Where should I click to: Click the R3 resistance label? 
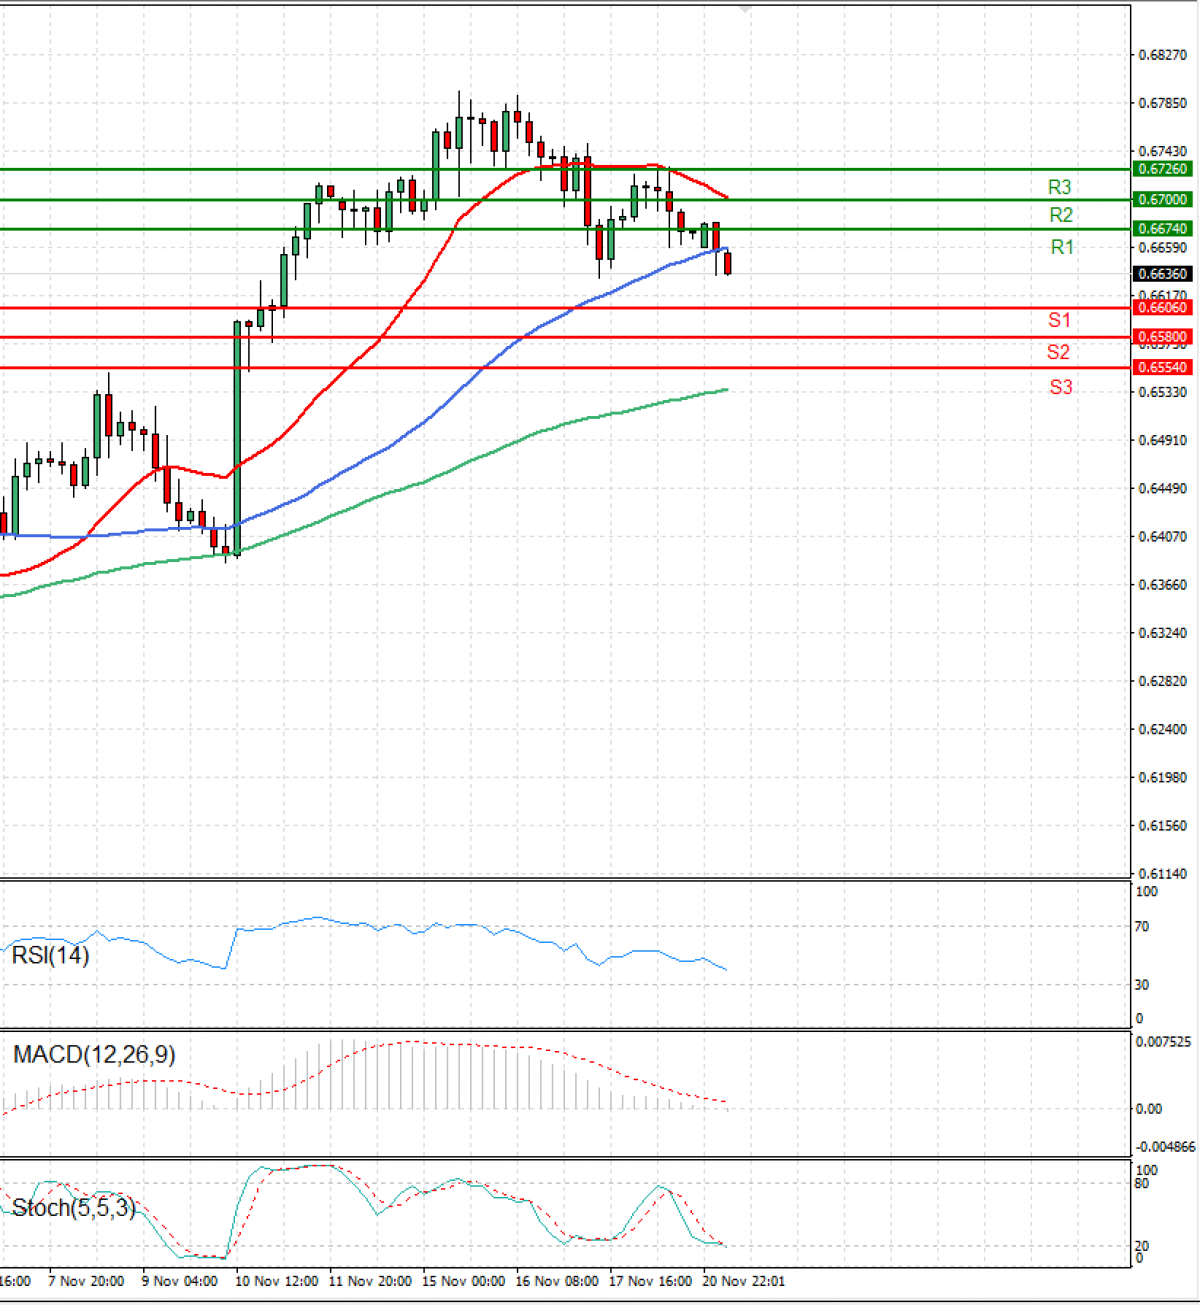(1059, 187)
